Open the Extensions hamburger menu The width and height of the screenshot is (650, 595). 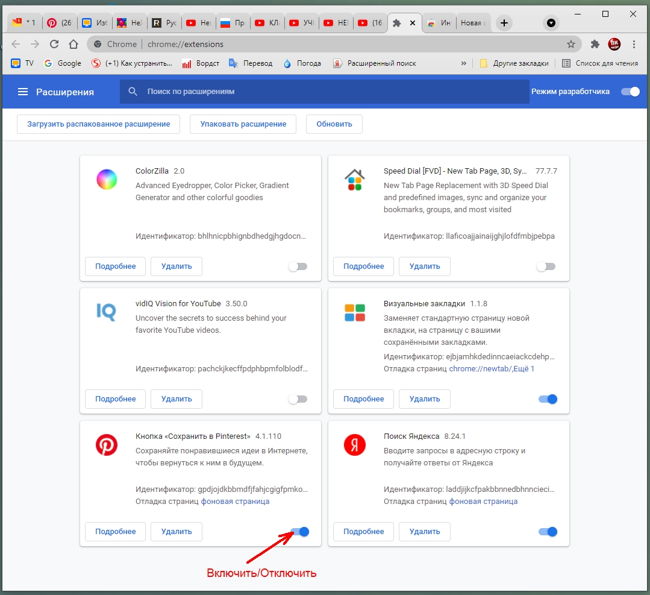(x=23, y=92)
